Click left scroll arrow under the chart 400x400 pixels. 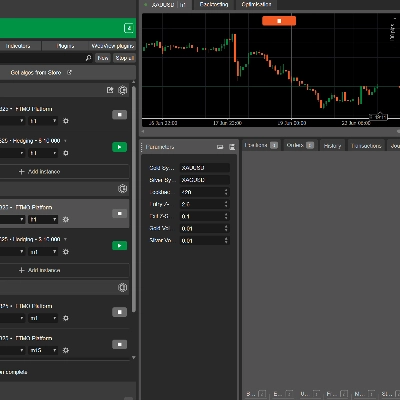point(144,131)
